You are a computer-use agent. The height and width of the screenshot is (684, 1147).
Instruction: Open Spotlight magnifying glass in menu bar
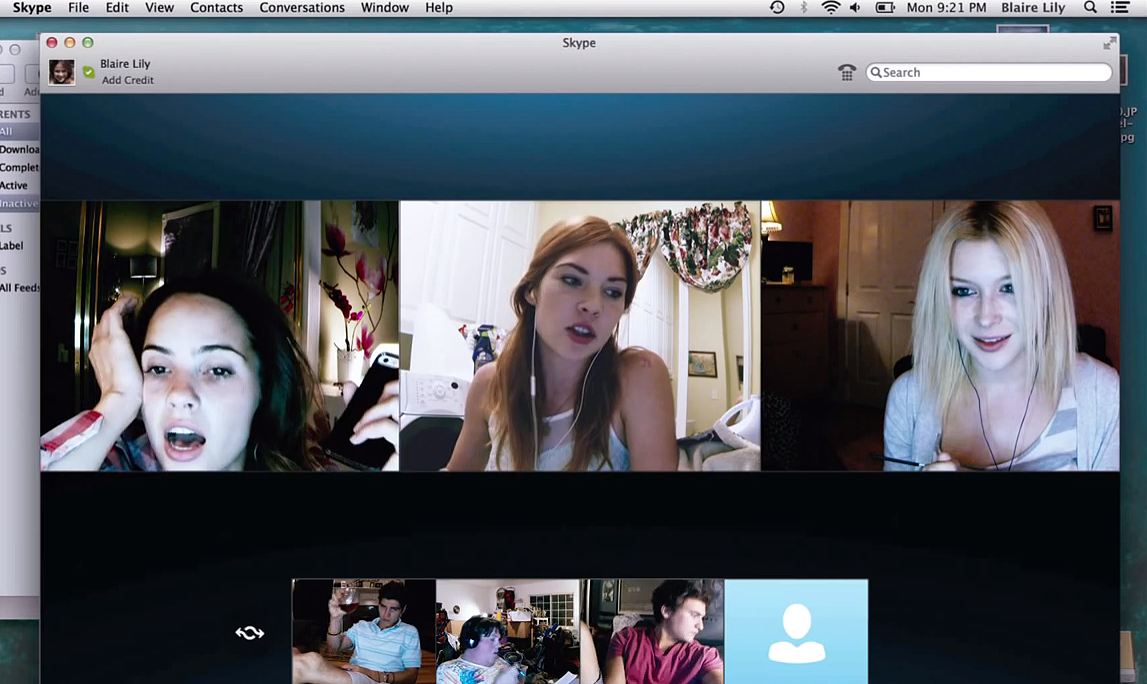[x=1090, y=8]
